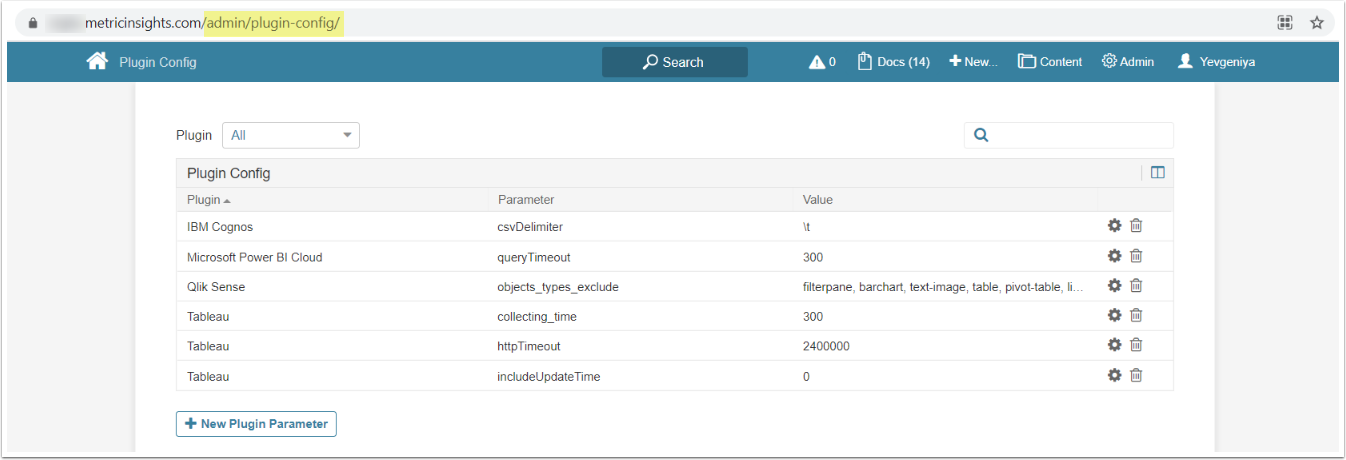Edit Tableau httpTimeout via gear
The image size is (1346, 460).
coord(1114,345)
